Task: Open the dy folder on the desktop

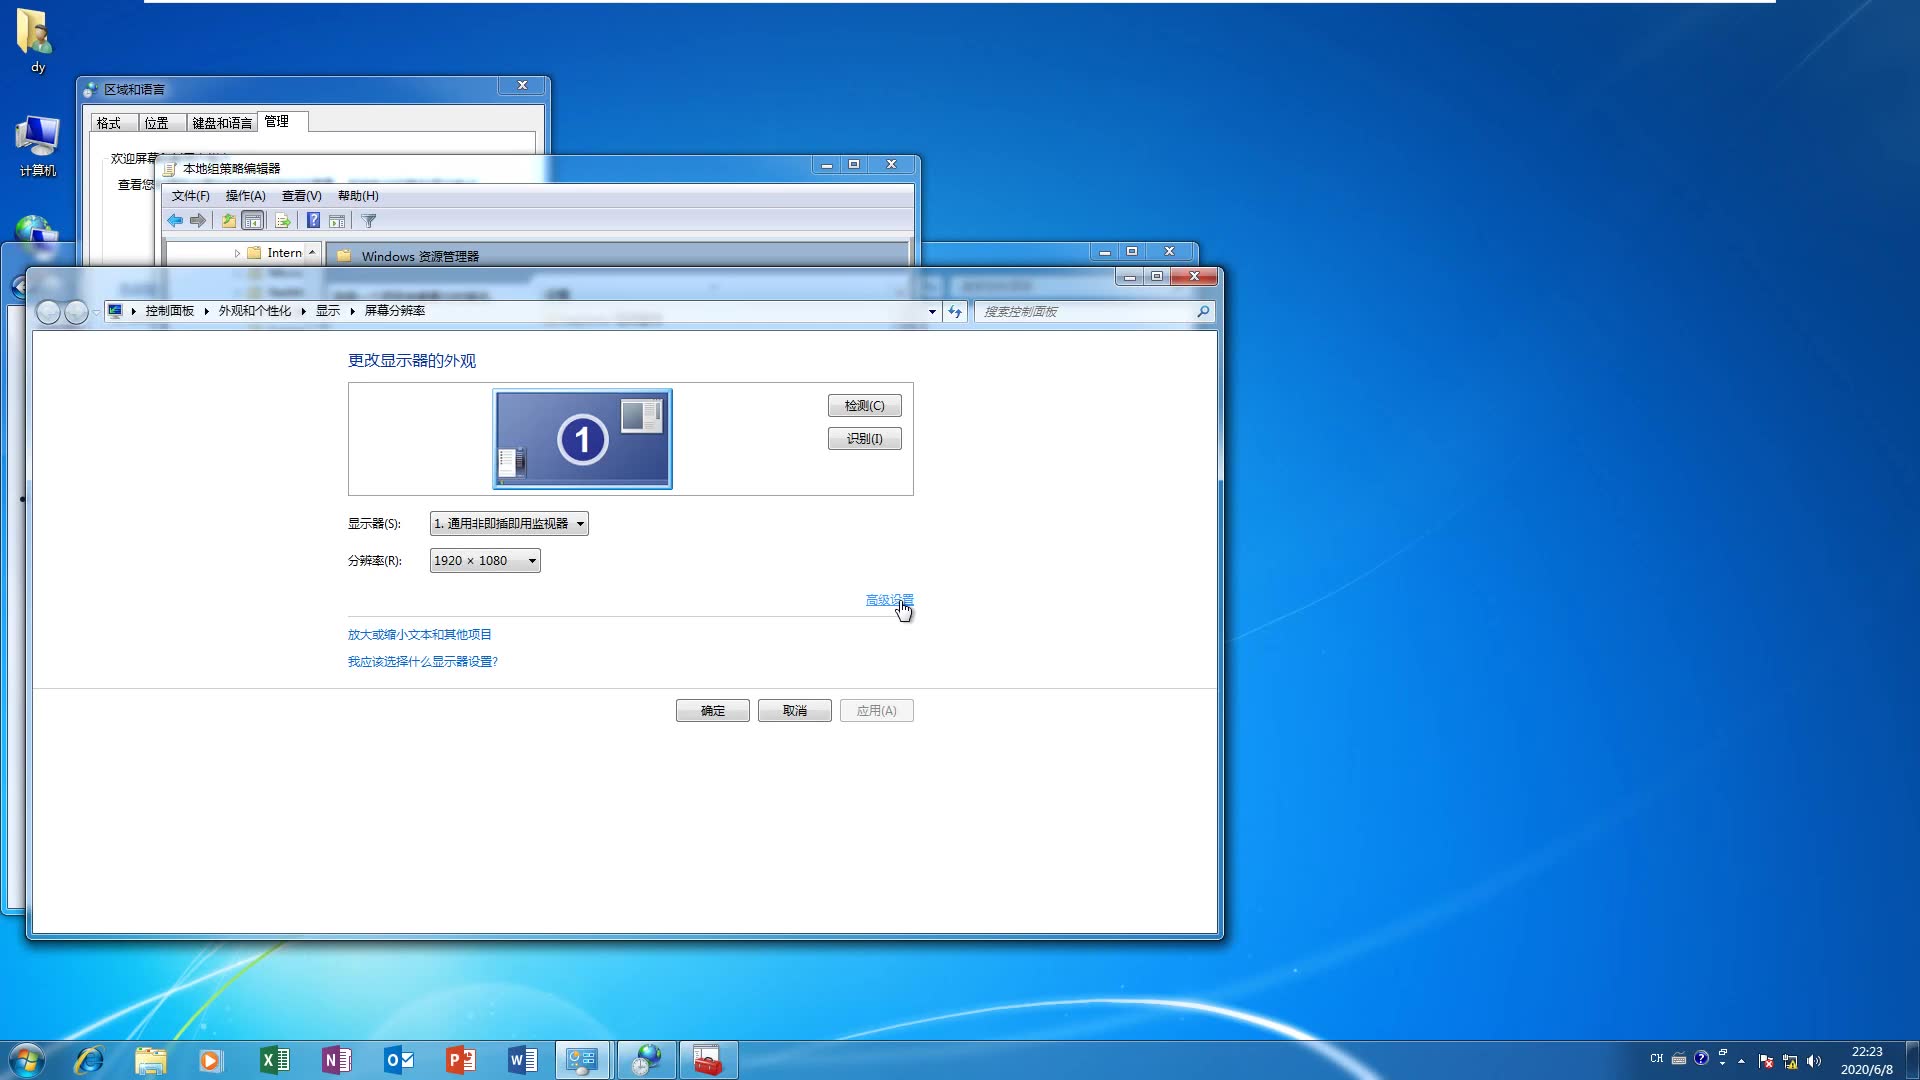Action: (37, 41)
